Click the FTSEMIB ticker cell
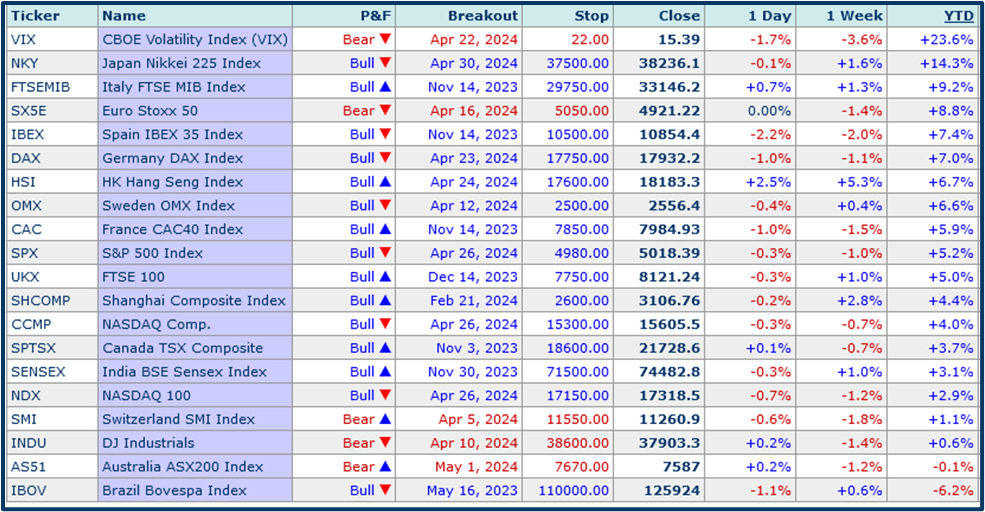This screenshot has width=985, height=512. click(39, 87)
